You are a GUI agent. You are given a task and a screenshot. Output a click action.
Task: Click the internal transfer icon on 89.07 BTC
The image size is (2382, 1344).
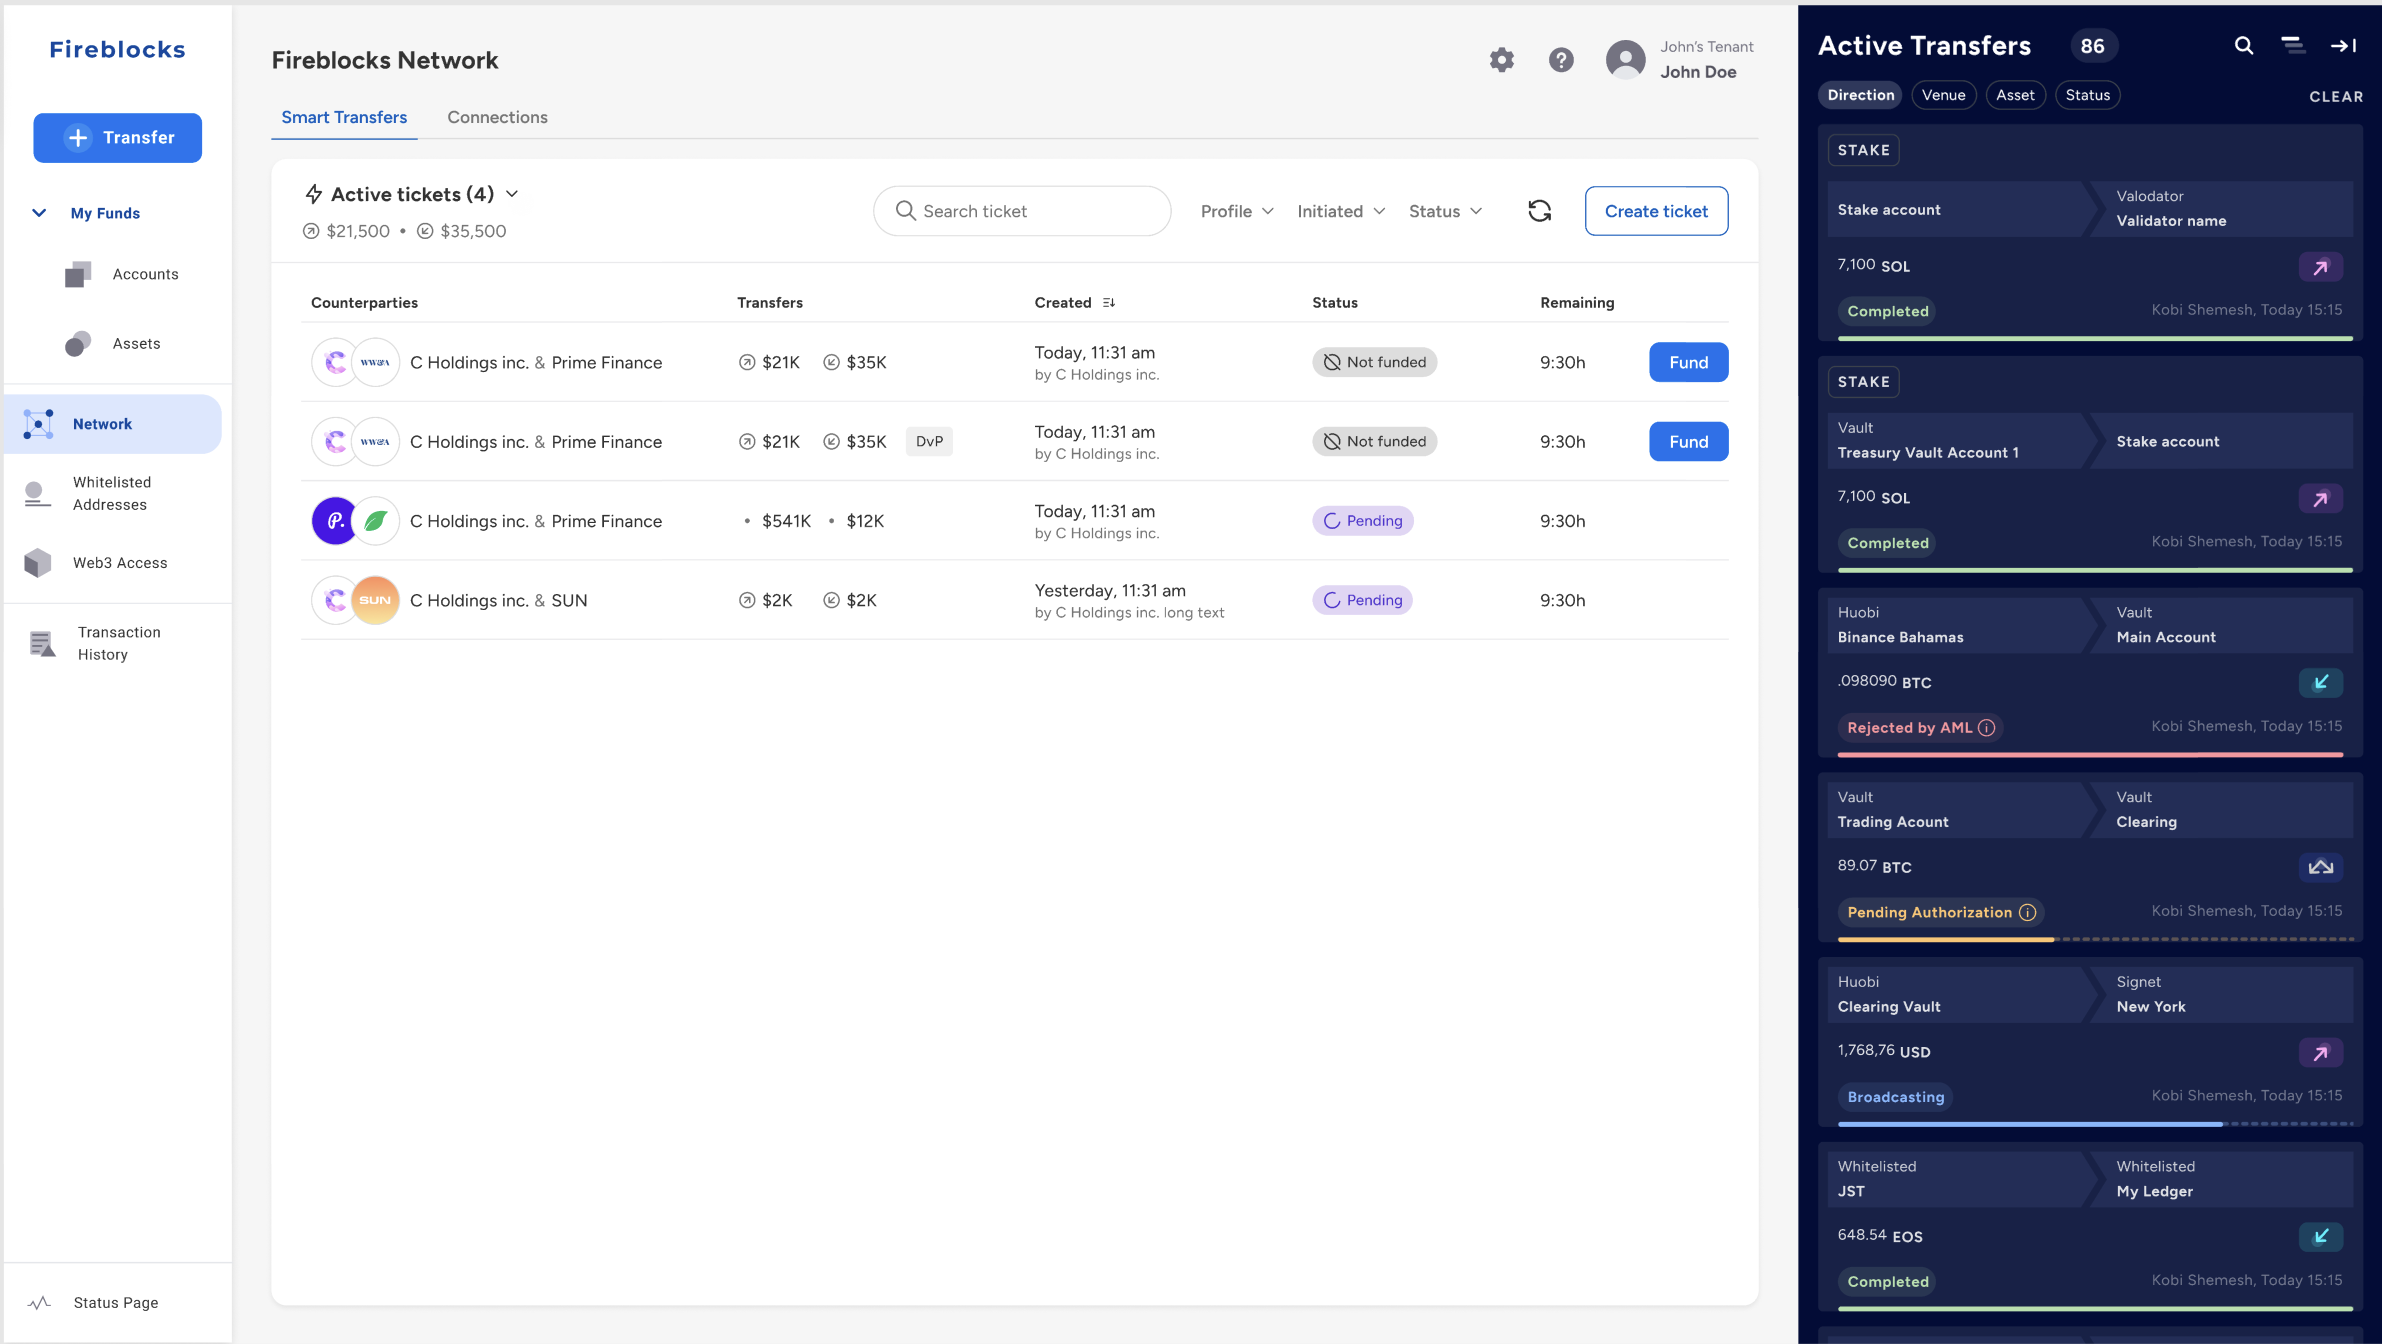click(x=2320, y=868)
